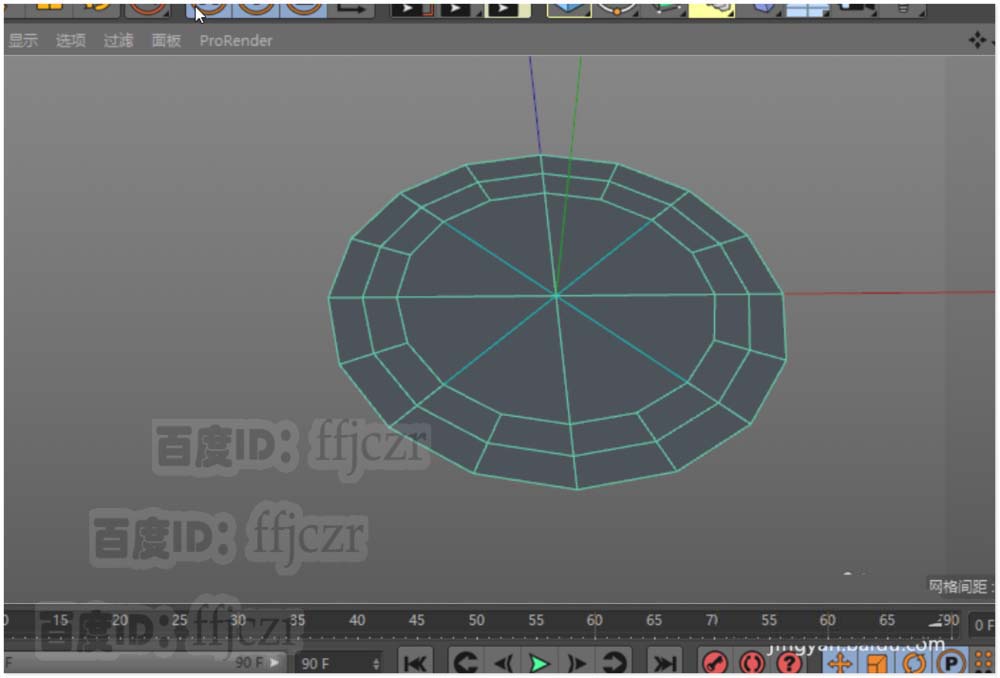Toggle position recording with the move arrows icon
This screenshot has width=1000, height=678.
(839, 663)
